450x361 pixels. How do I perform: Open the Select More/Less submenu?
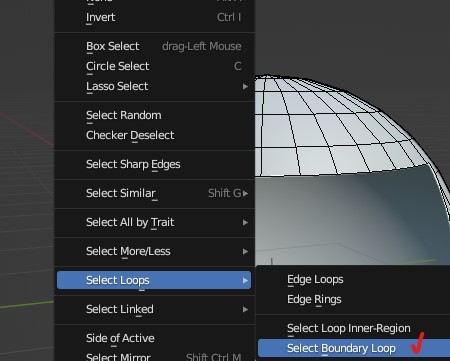coord(154,251)
